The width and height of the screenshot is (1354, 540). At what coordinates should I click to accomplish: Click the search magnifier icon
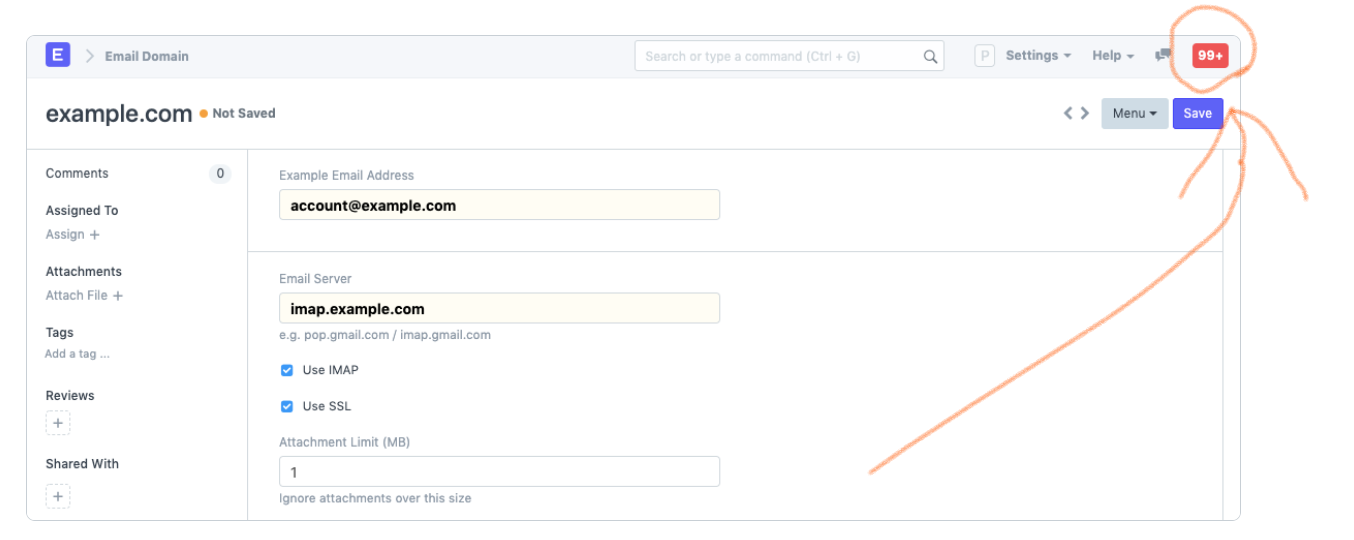click(930, 56)
